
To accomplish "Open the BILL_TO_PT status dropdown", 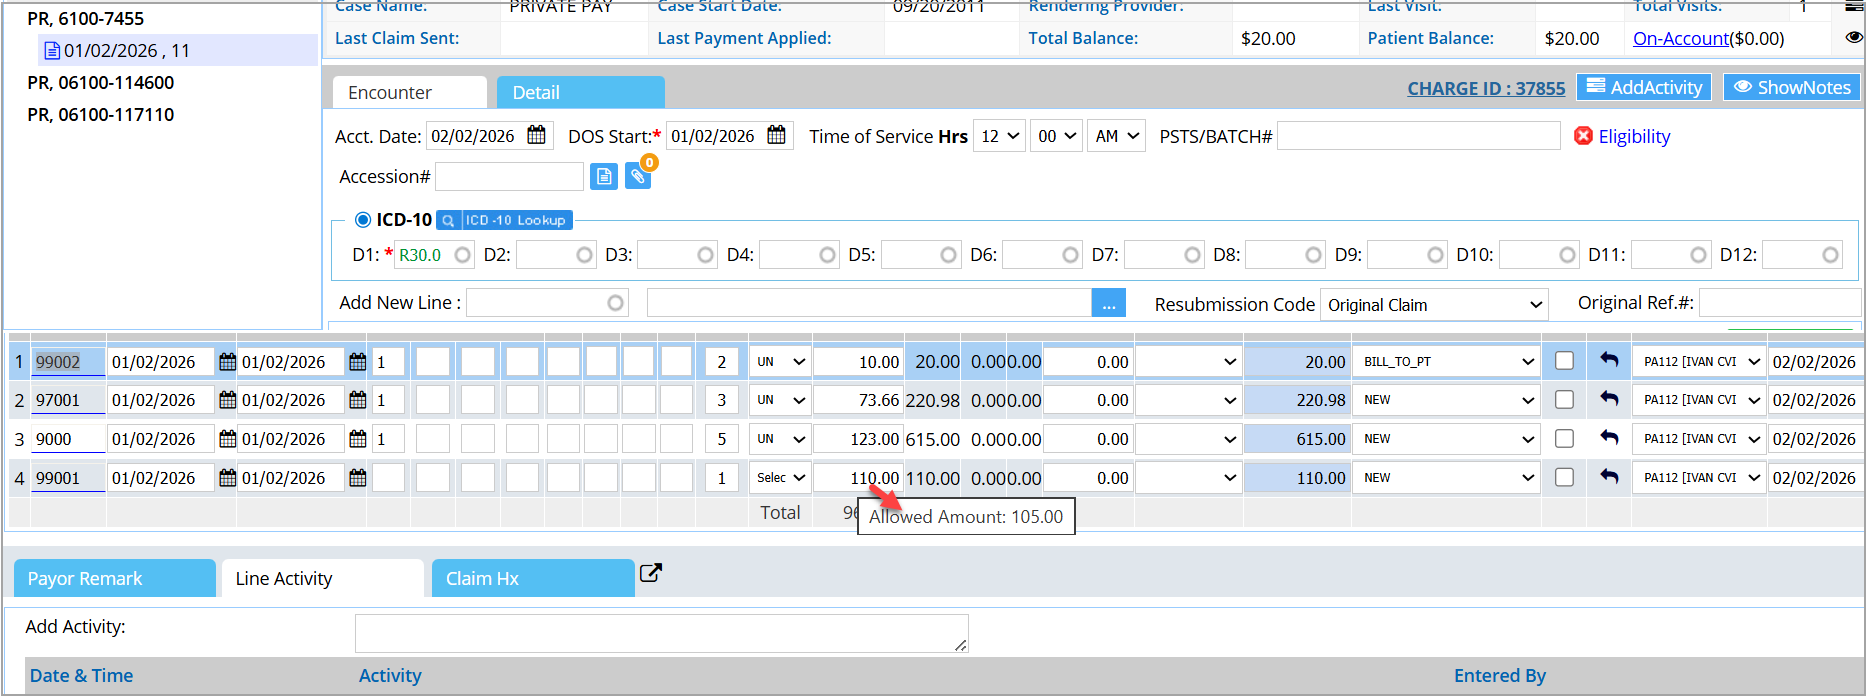I will point(1448,362).
